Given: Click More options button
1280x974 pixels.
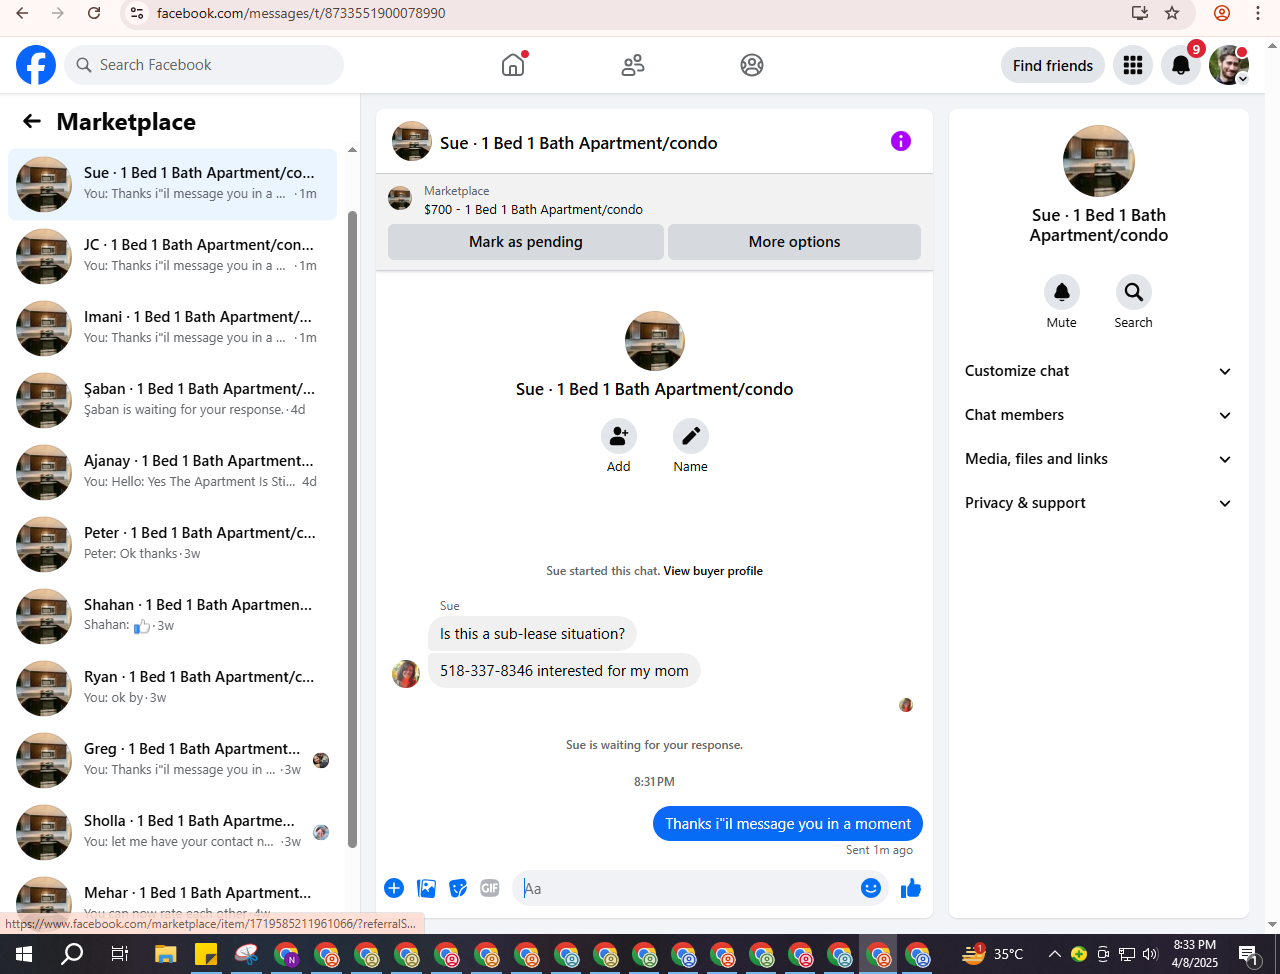Looking at the screenshot, I should 795,242.
